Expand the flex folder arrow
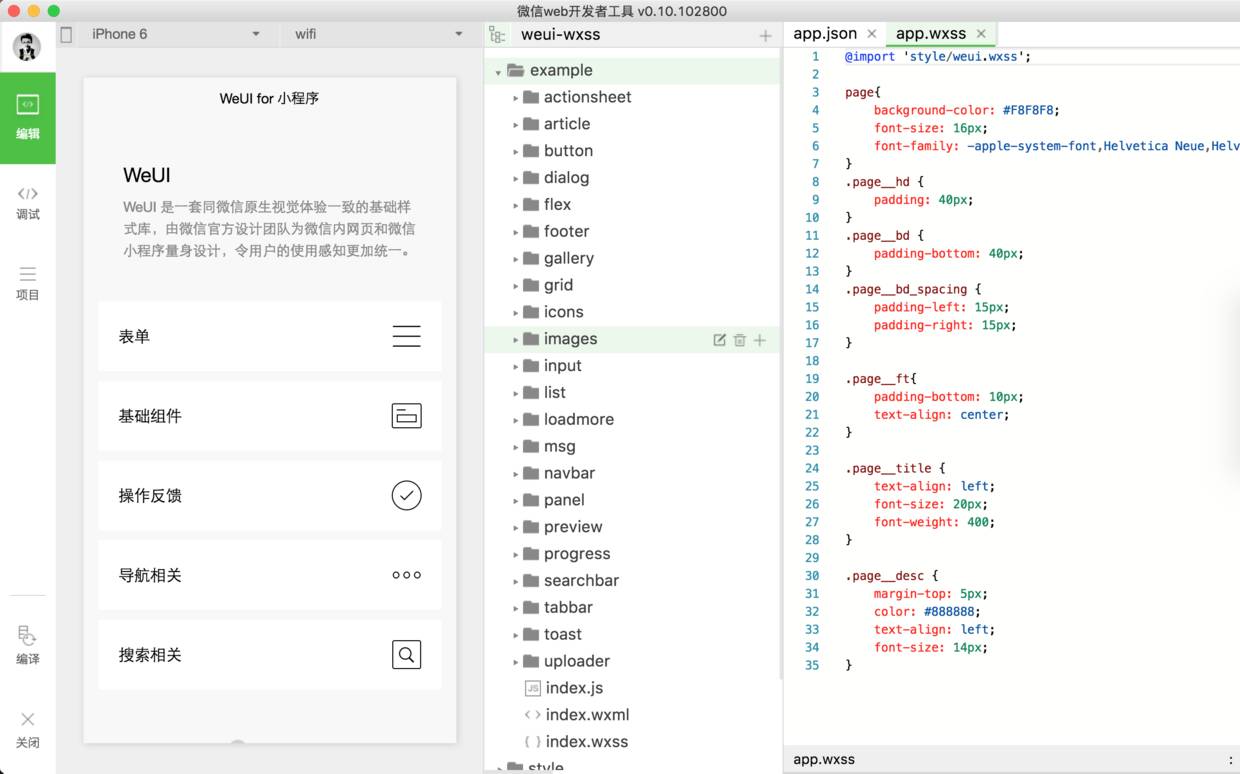This screenshot has height=774, width=1240. 516,205
